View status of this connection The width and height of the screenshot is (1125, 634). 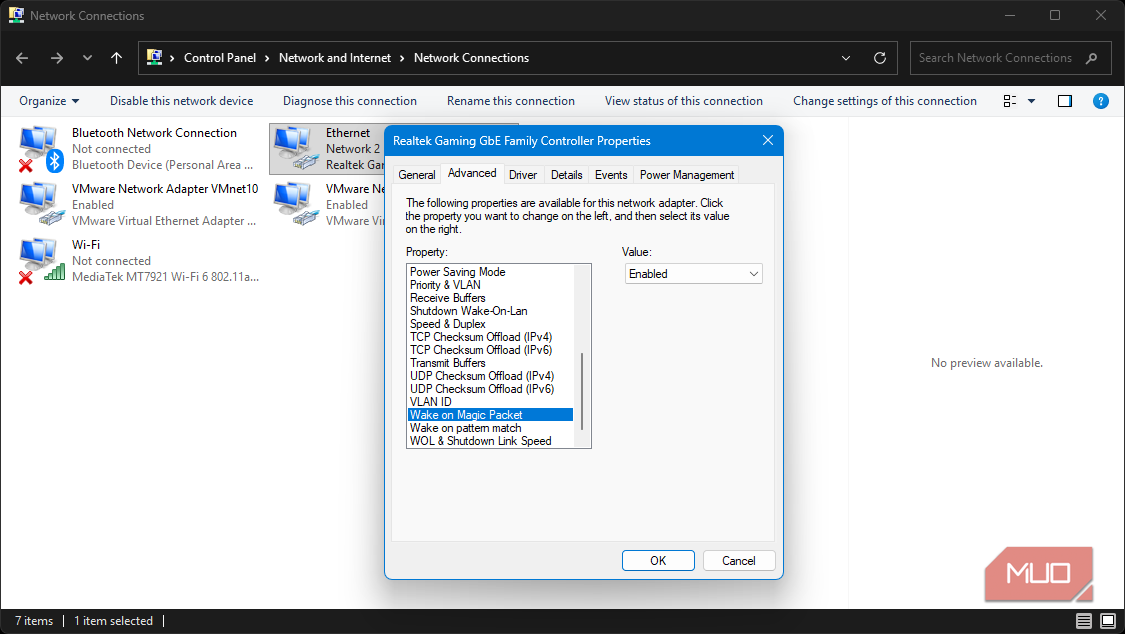[x=684, y=101]
